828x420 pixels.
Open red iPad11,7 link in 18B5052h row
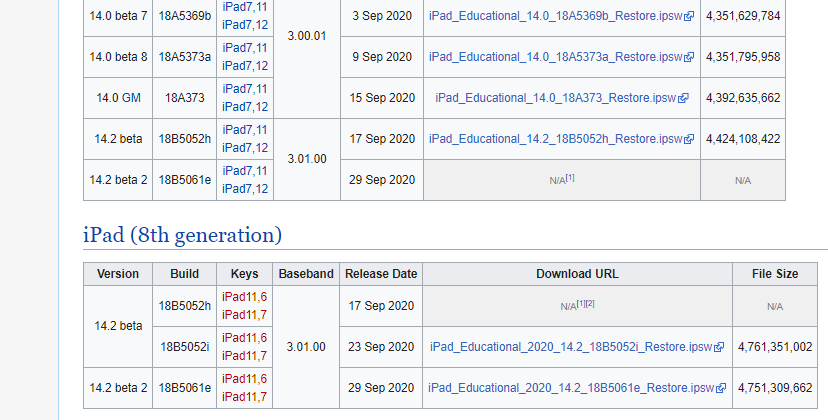coord(244,315)
